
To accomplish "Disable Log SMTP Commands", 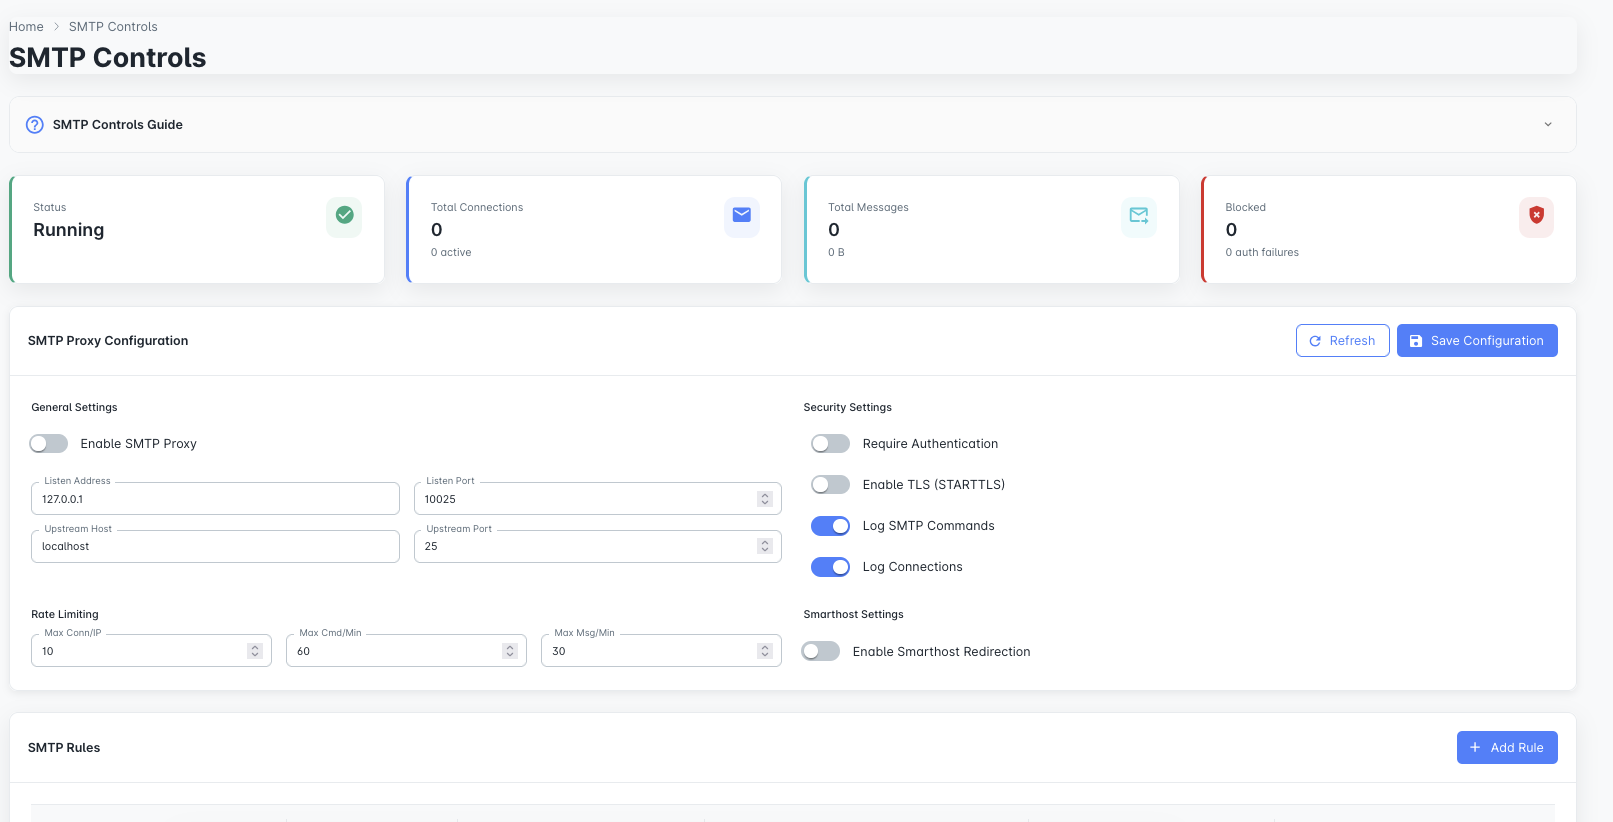I will (x=830, y=526).
